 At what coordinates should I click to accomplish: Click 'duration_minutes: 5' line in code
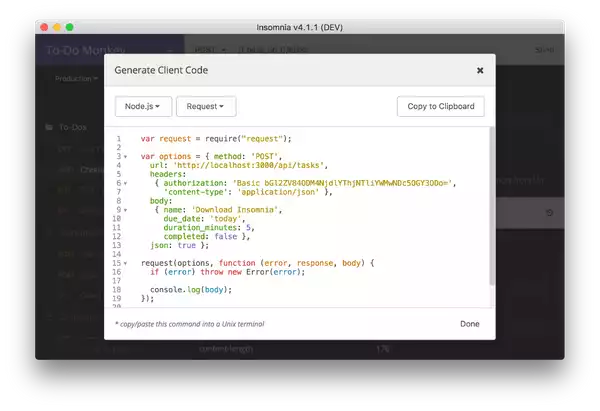(209, 228)
